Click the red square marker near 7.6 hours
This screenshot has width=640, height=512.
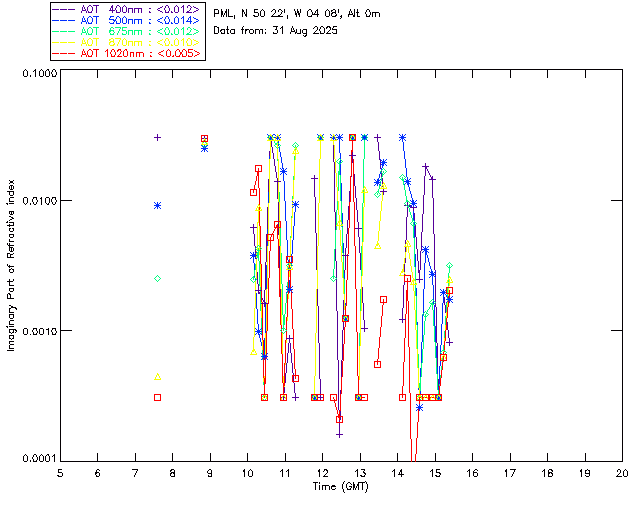[x=158, y=397]
